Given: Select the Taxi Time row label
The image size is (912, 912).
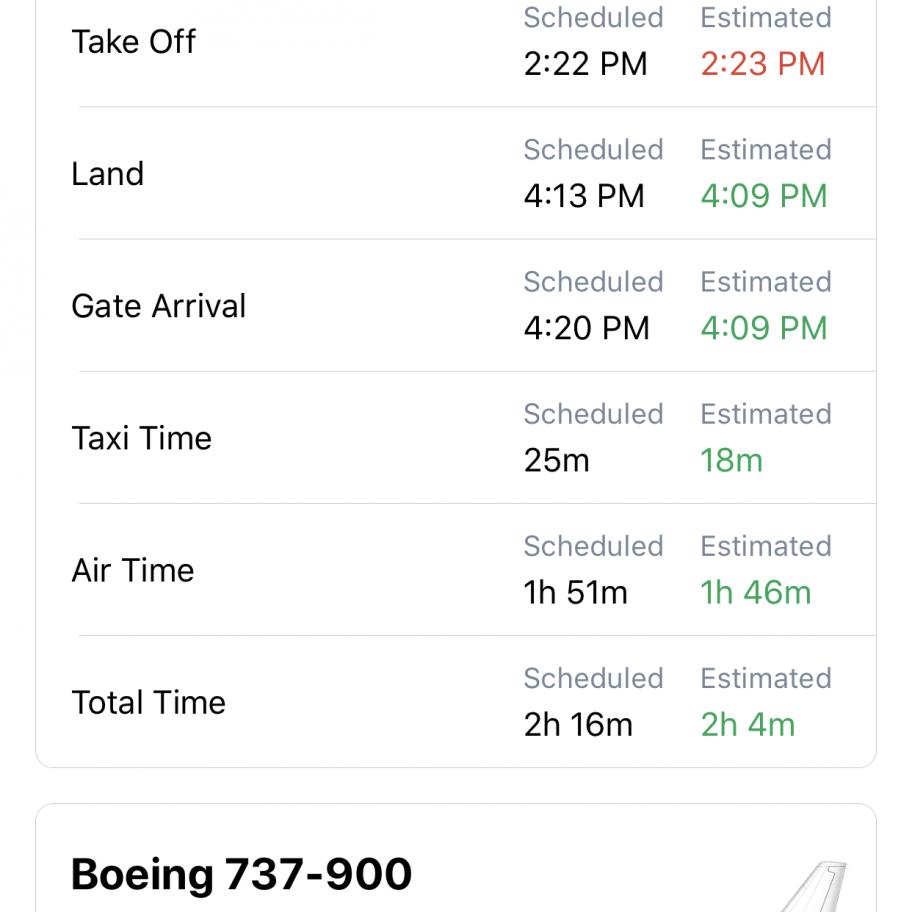Looking at the screenshot, I should pos(141,438).
